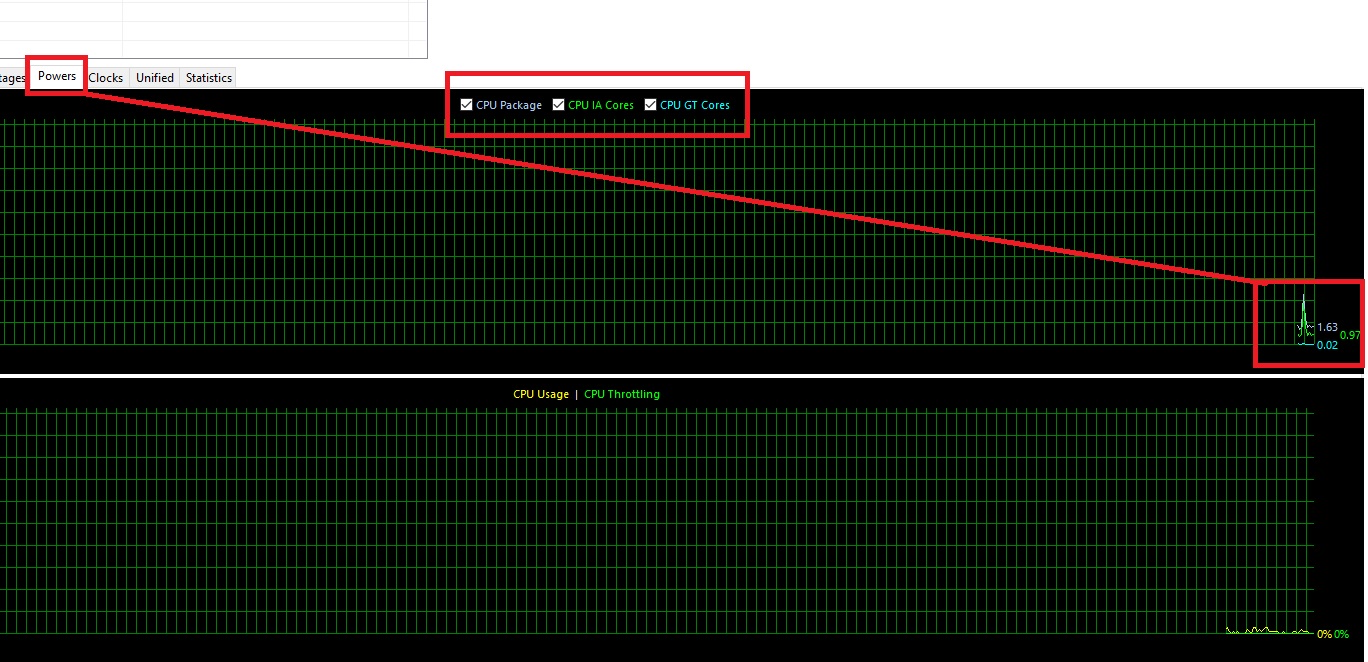
Task: Toggle the CPU IA Cores checkbox
Action: click(x=559, y=105)
